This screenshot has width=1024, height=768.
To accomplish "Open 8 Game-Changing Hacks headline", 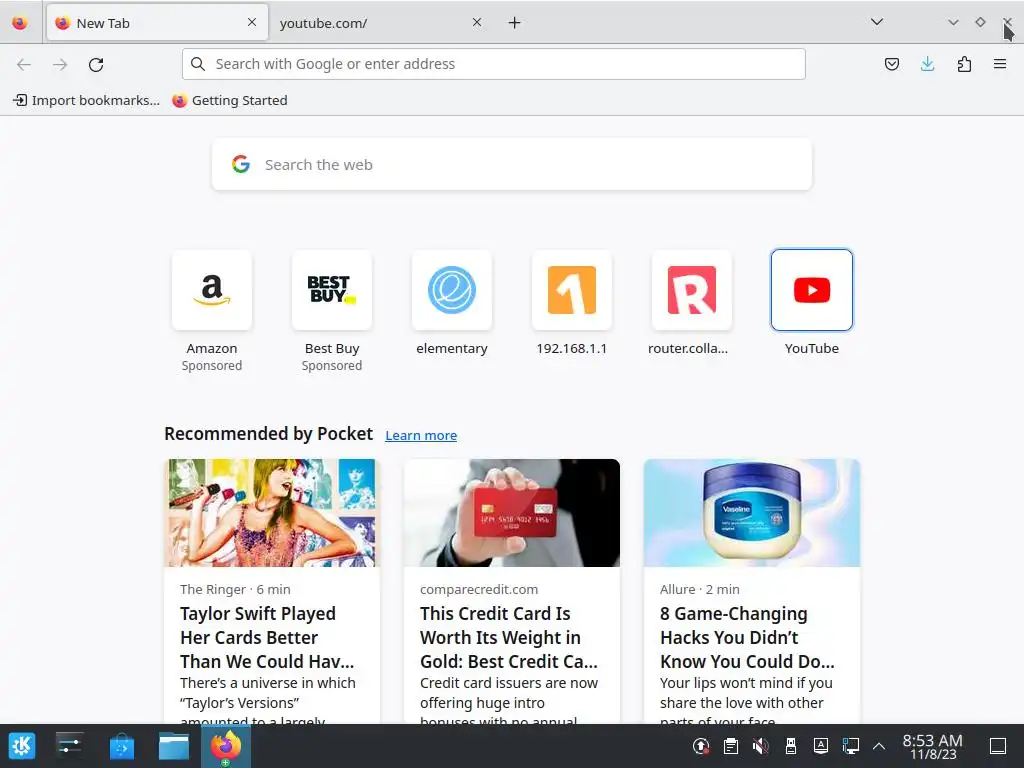I will tap(747, 637).
